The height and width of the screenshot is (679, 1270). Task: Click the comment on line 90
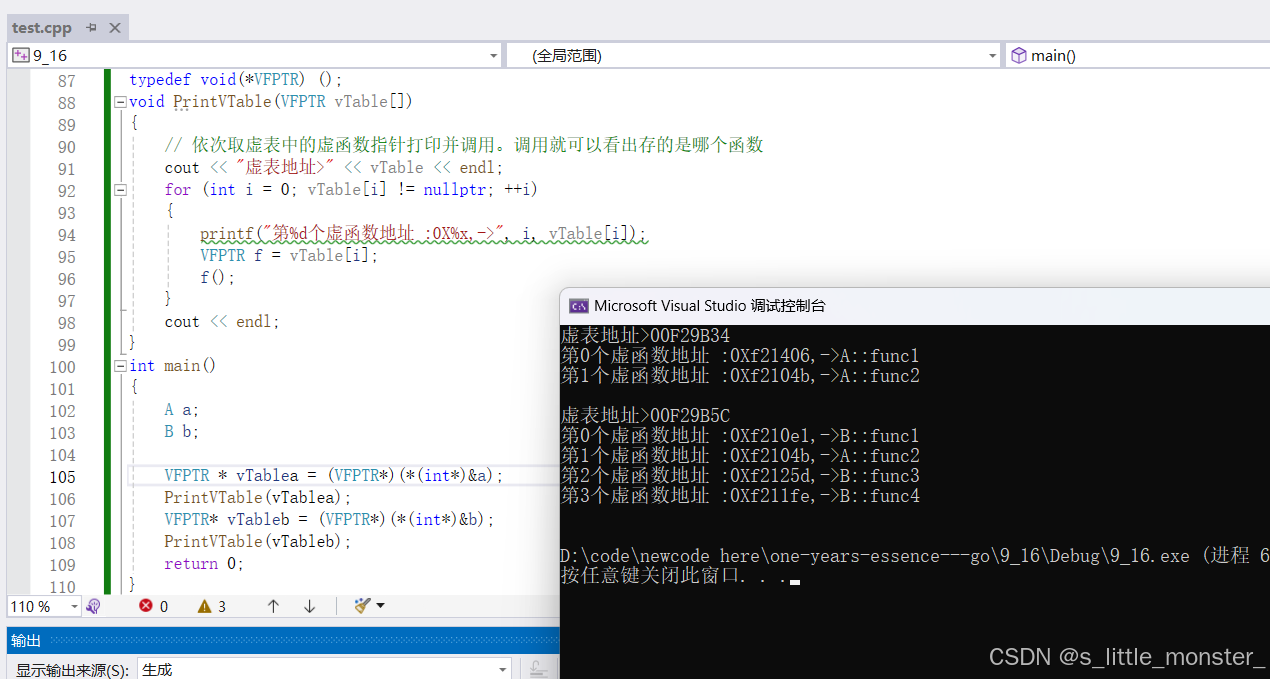(464, 145)
